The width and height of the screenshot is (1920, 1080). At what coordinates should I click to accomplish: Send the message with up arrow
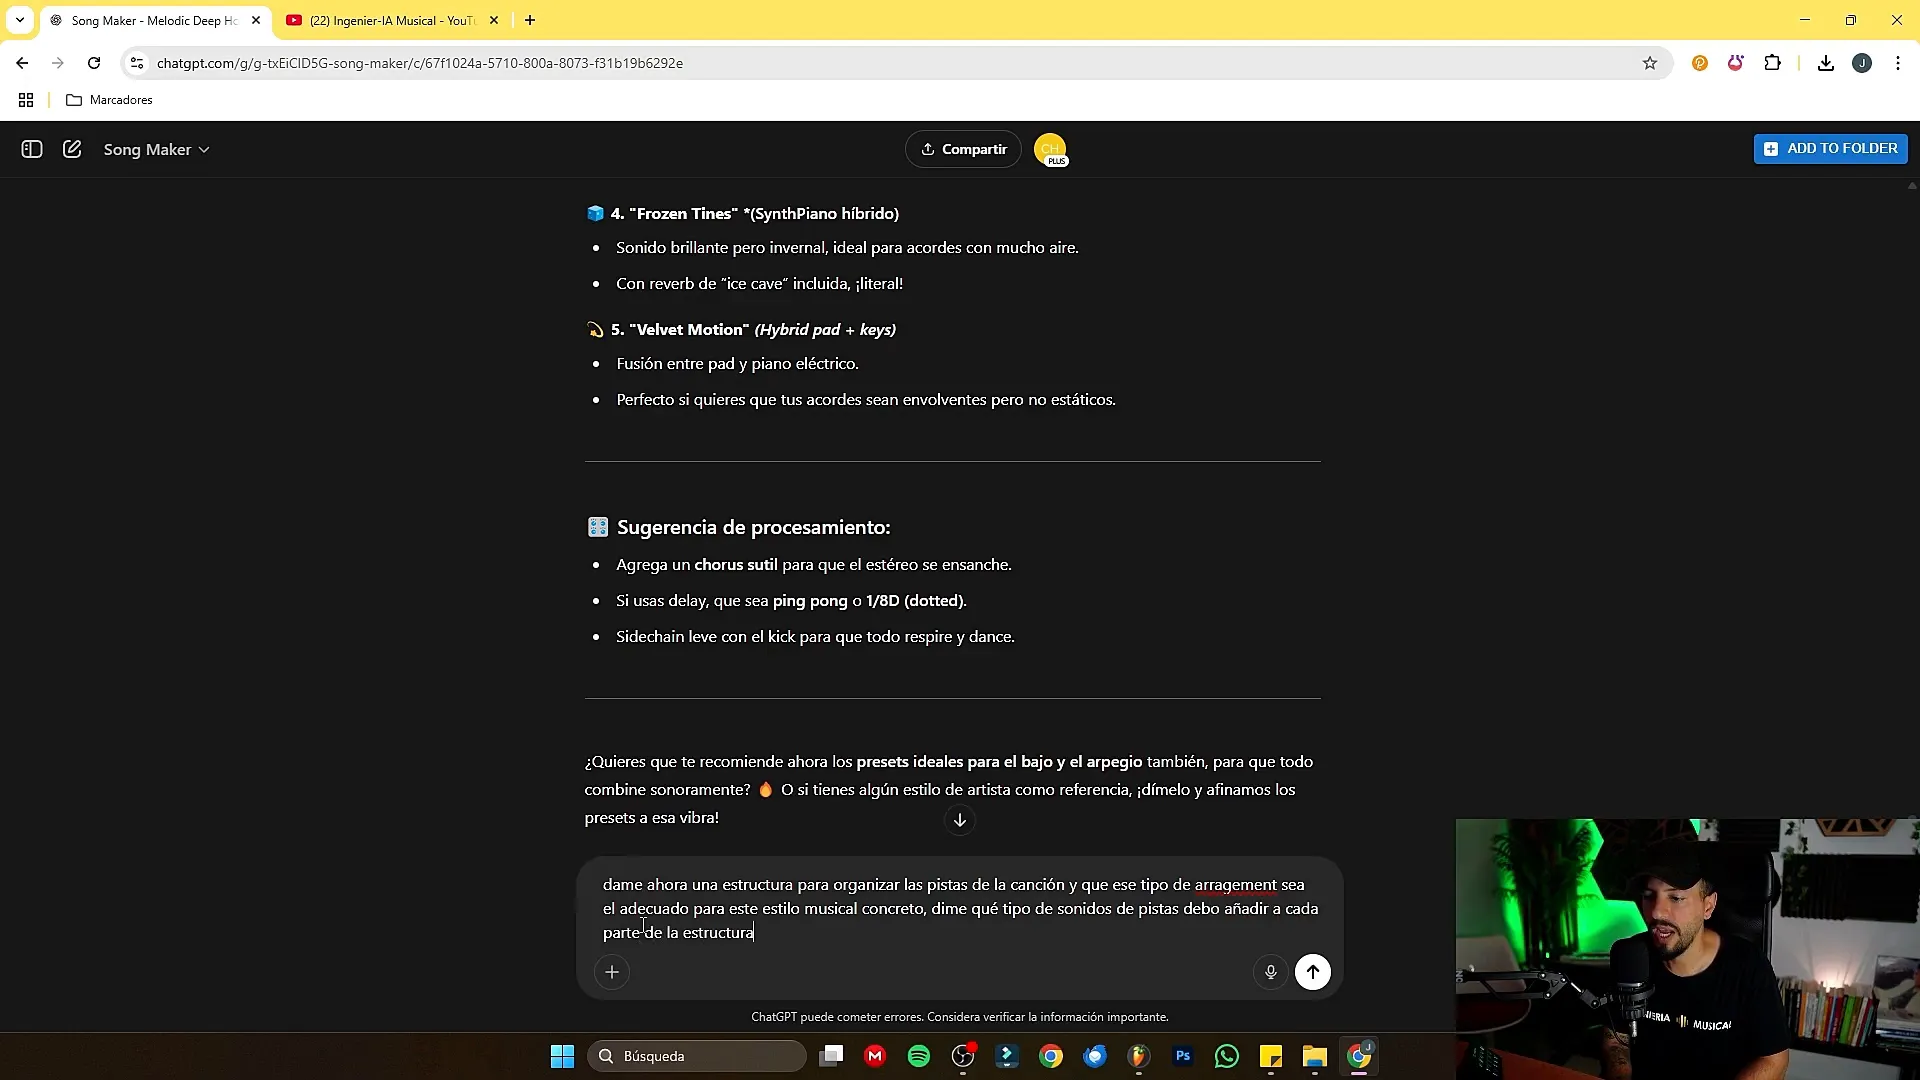pyautogui.click(x=1312, y=971)
